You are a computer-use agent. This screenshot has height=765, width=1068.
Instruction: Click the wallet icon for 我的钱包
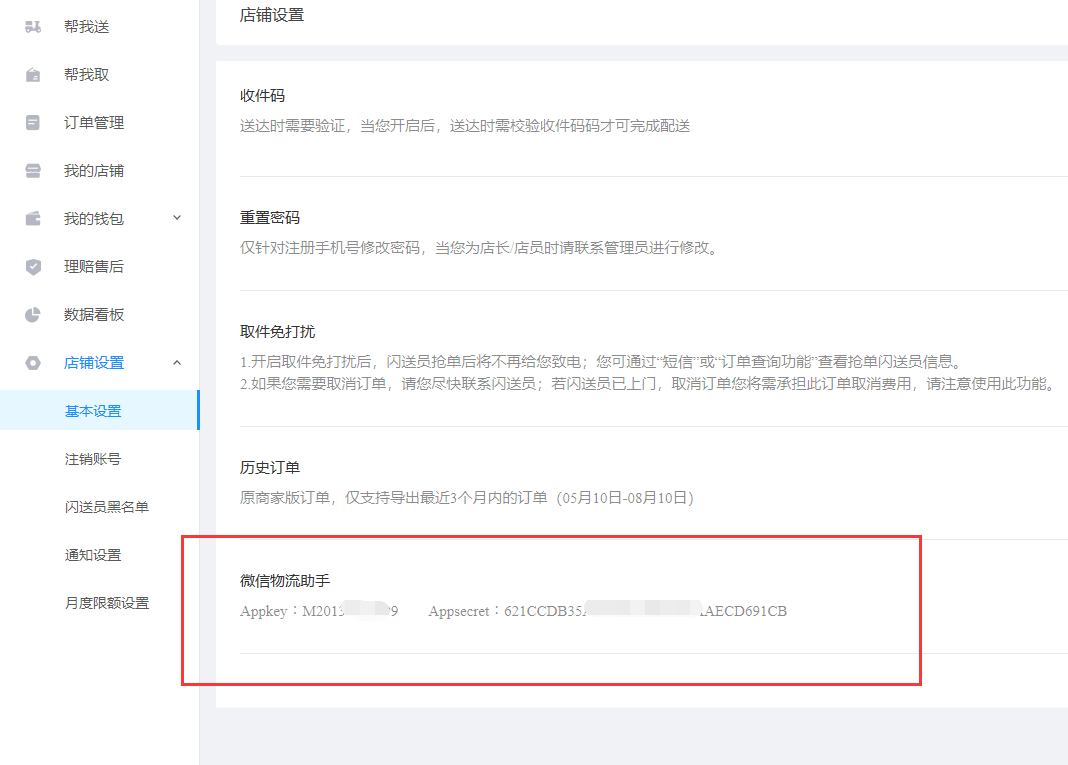click(33, 219)
